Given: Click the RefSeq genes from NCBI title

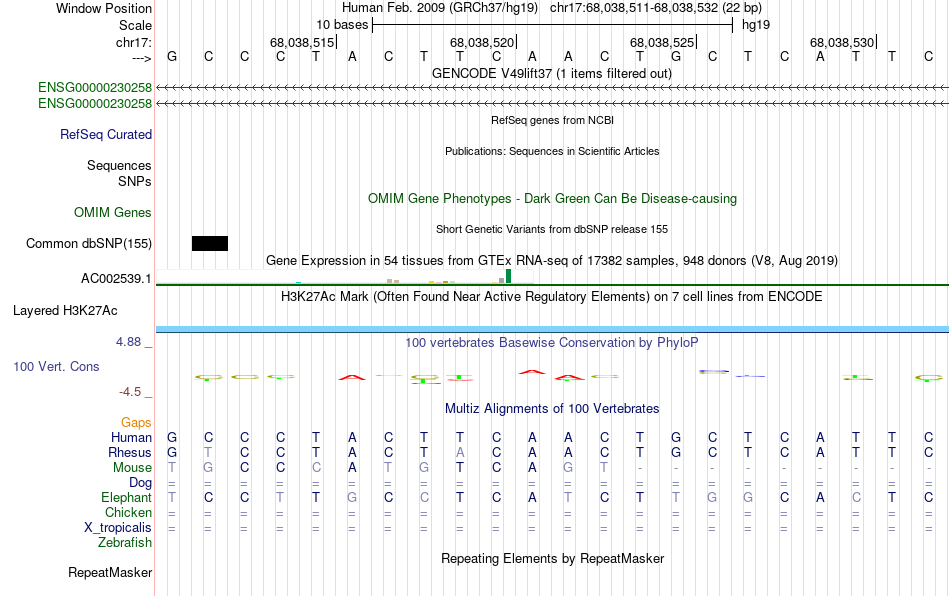Looking at the screenshot, I should pyautogui.click(x=553, y=120).
